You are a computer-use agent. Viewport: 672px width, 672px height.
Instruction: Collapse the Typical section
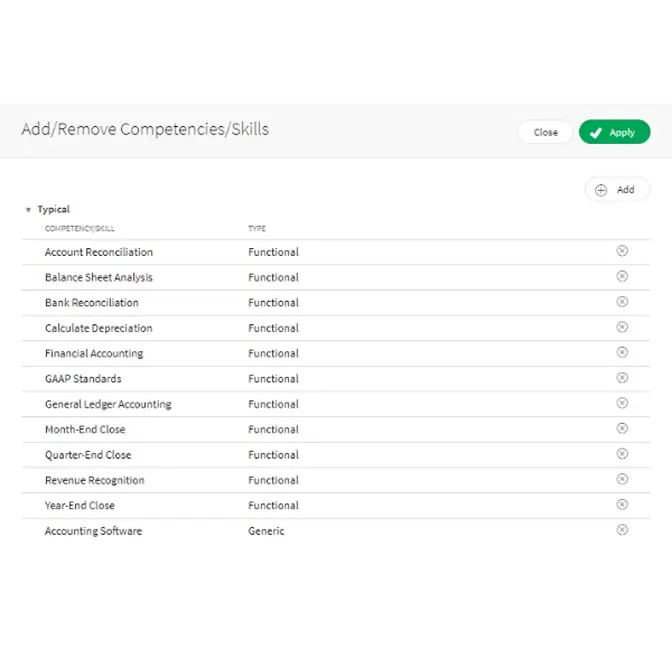pos(28,210)
